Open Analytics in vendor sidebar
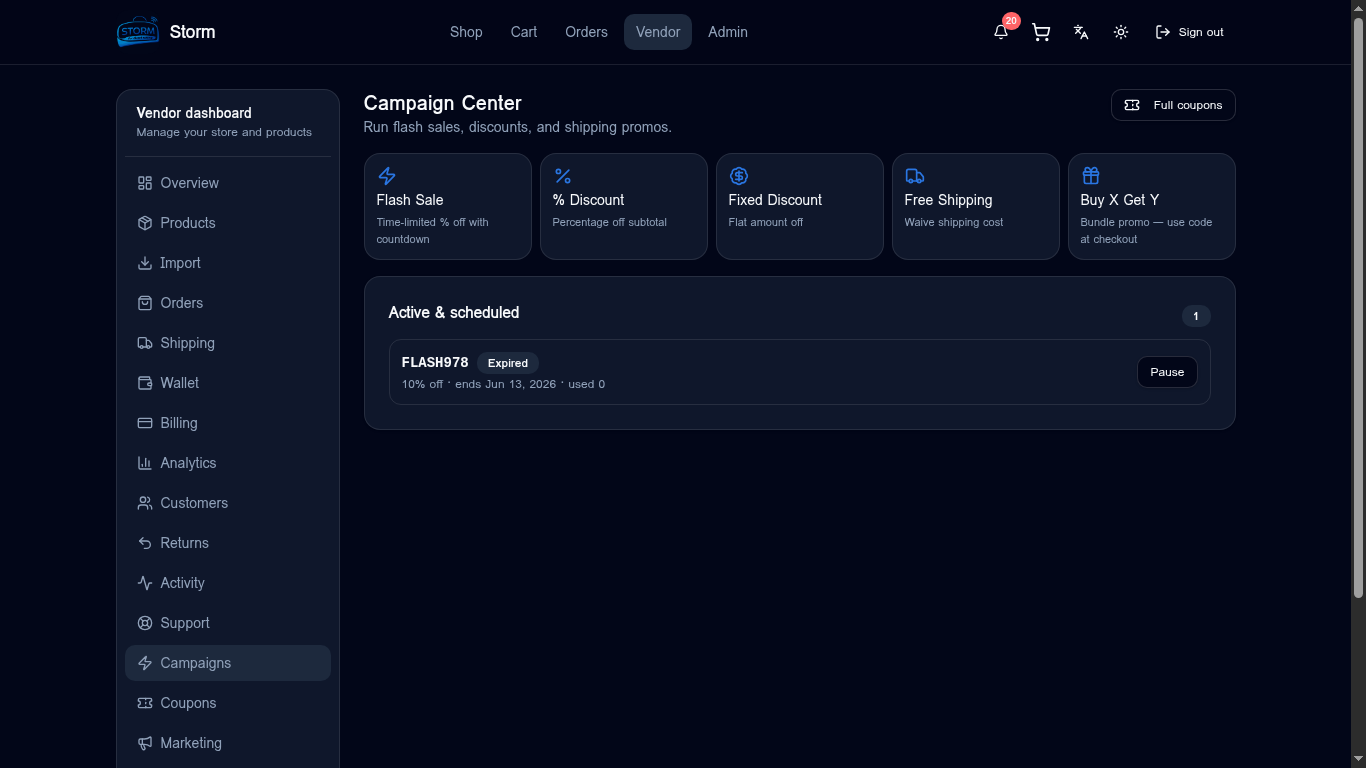Image resolution: width=1366 pixels, height=768 pixels. tap(228, 463)
